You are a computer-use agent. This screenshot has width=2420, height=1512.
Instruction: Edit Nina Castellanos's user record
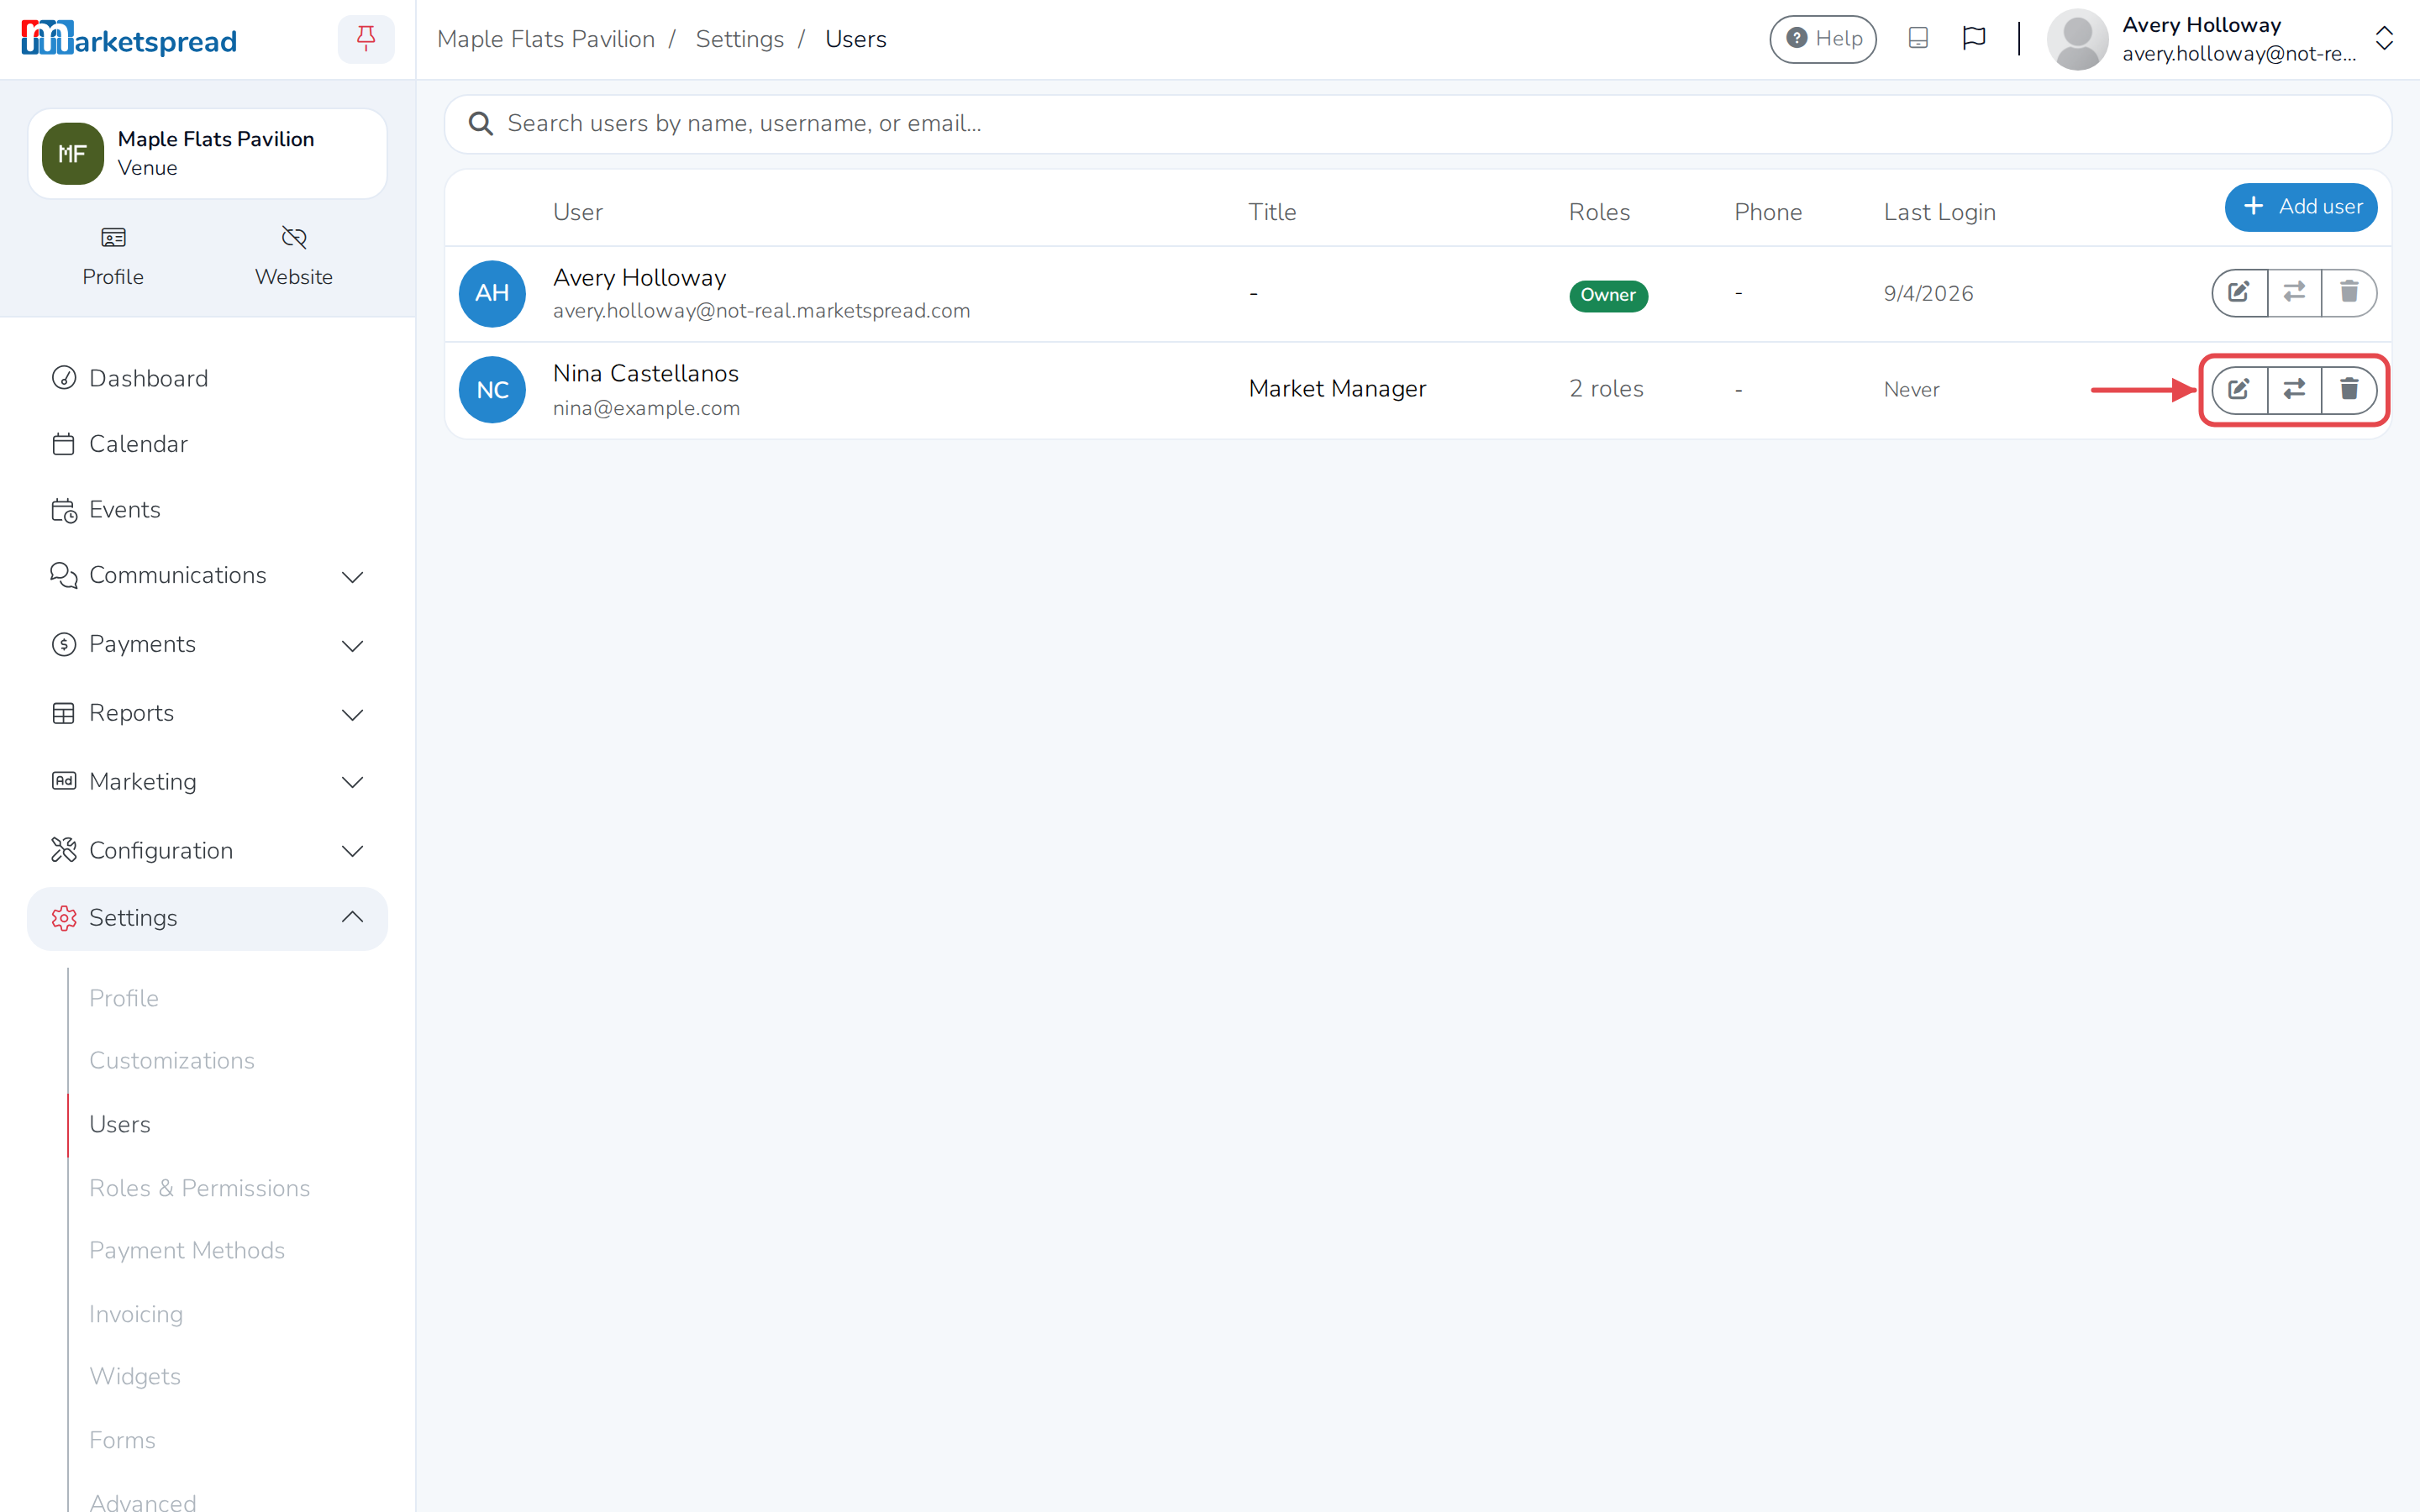coord(2239,389)
